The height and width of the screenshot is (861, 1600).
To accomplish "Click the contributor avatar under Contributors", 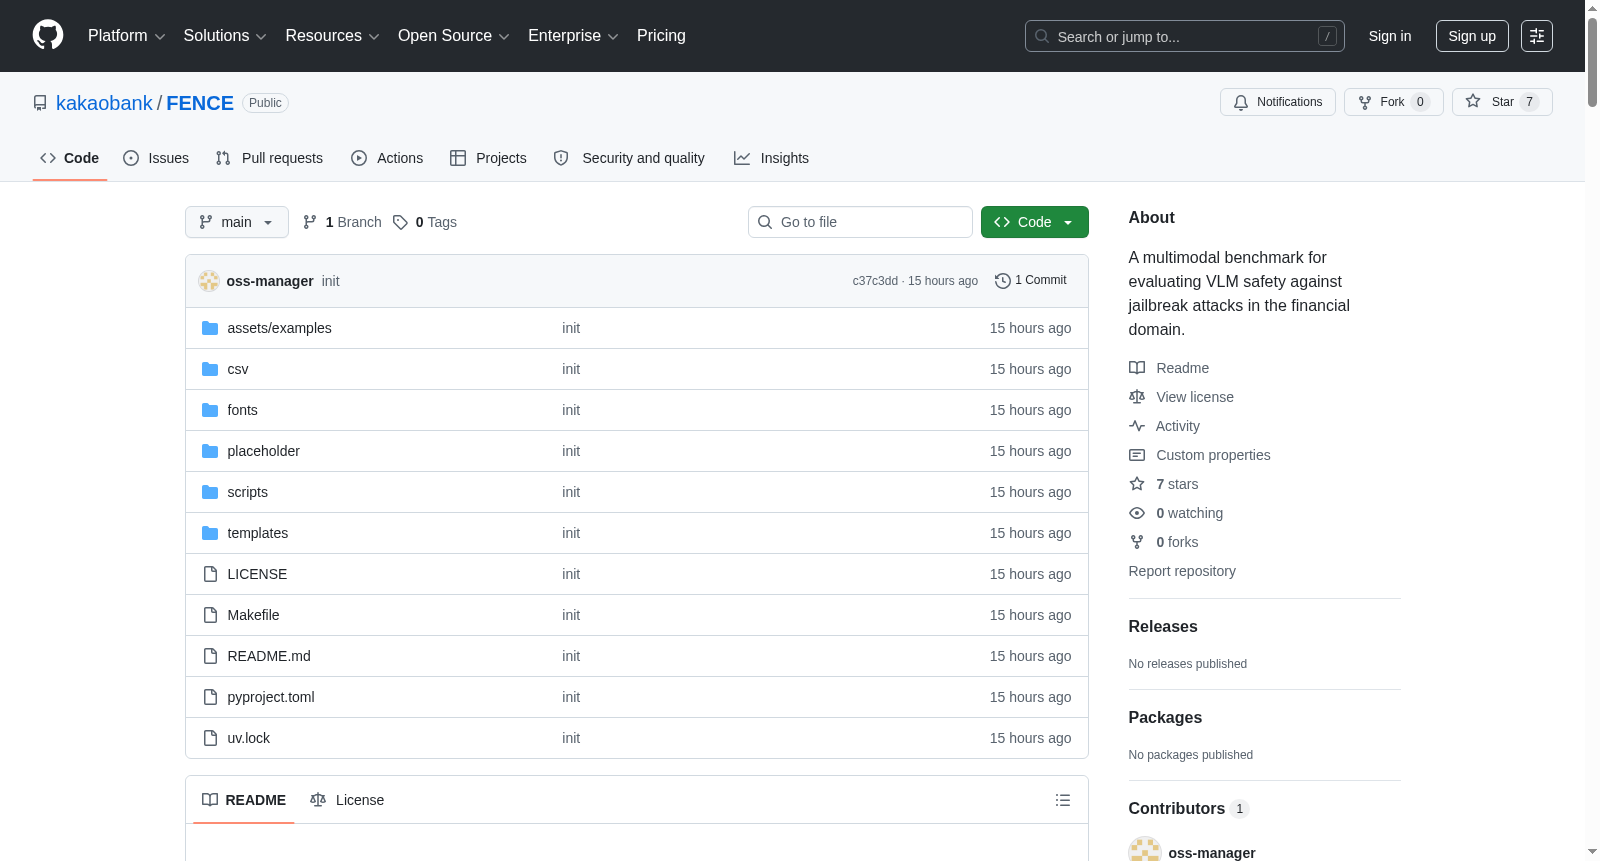I will coord(1145,851).
